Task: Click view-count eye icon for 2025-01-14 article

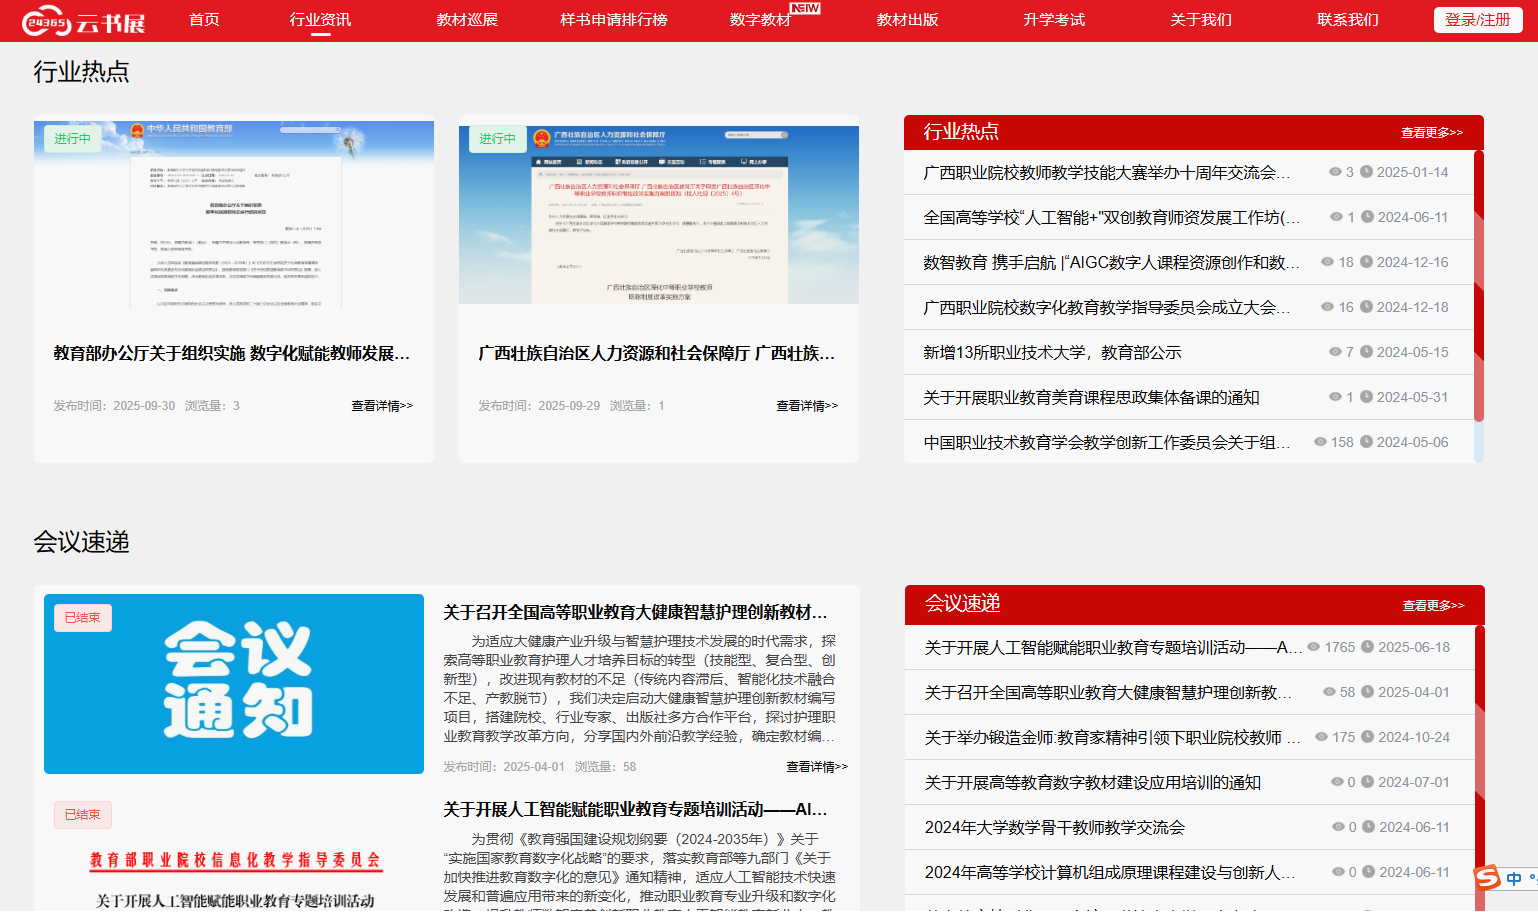Action: (x=1335, y=172)
